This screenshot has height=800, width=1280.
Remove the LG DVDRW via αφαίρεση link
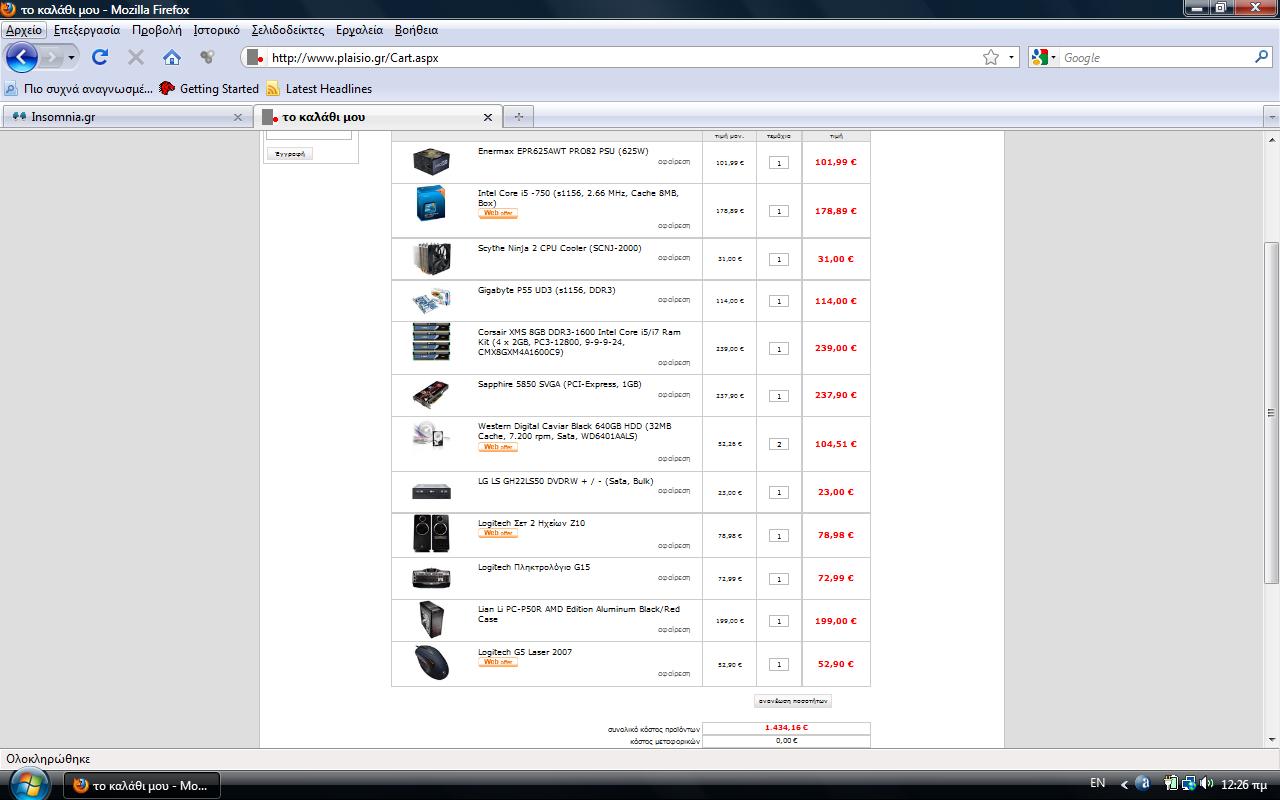(674, 491)
